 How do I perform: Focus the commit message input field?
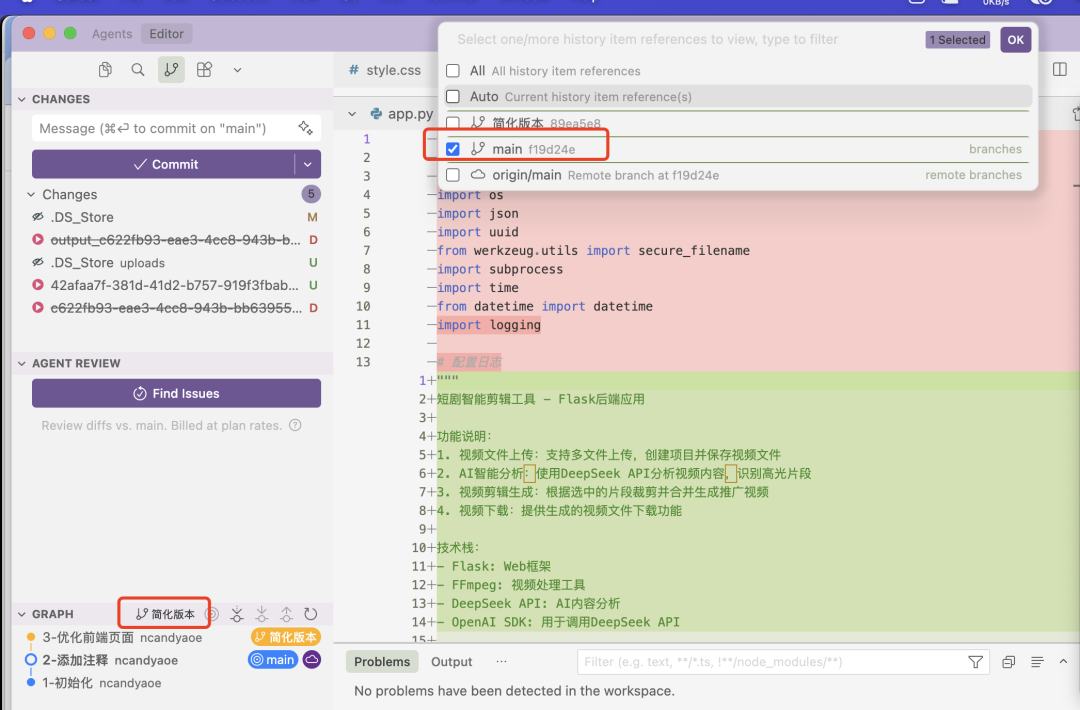tap(163, 128)
